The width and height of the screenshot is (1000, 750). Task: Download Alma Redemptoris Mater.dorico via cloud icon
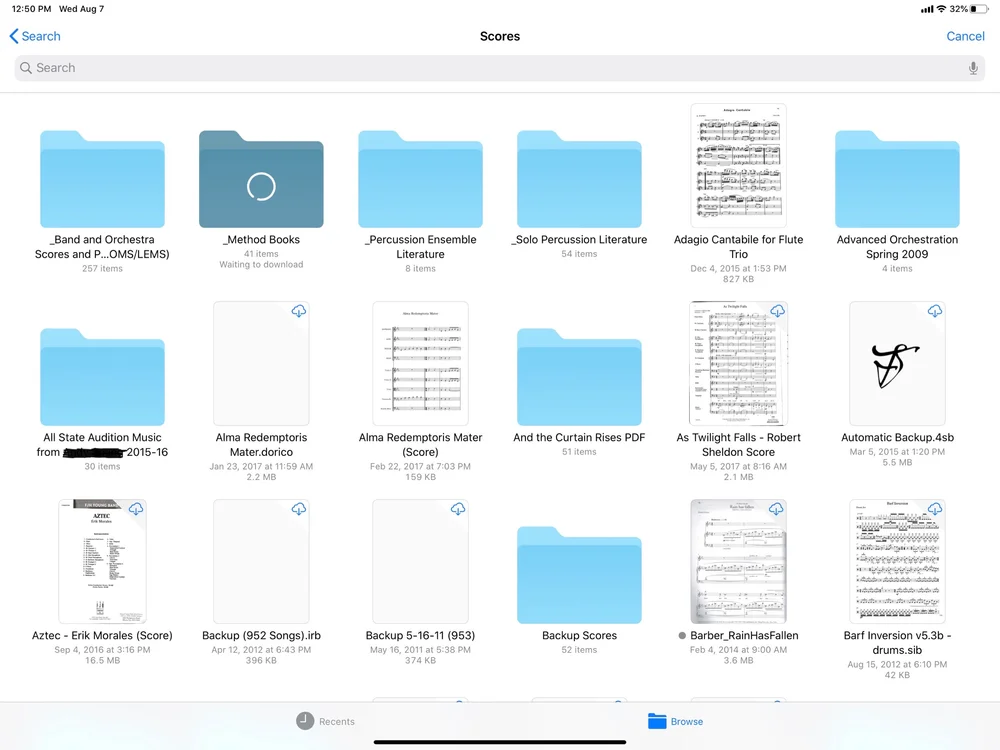298,311
